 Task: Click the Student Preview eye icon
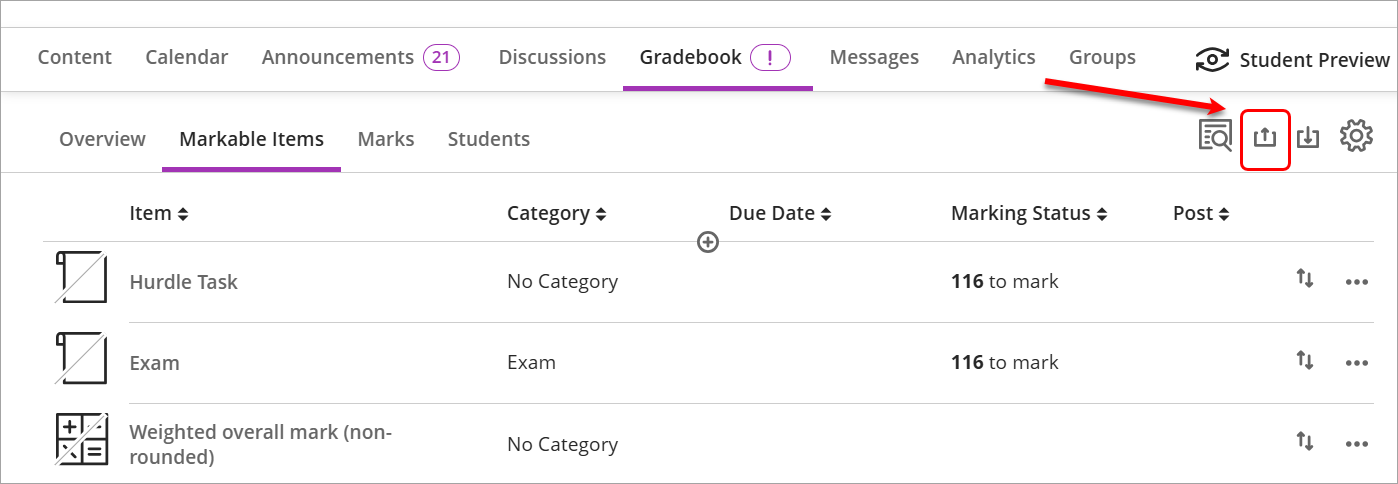[1213, 60]
